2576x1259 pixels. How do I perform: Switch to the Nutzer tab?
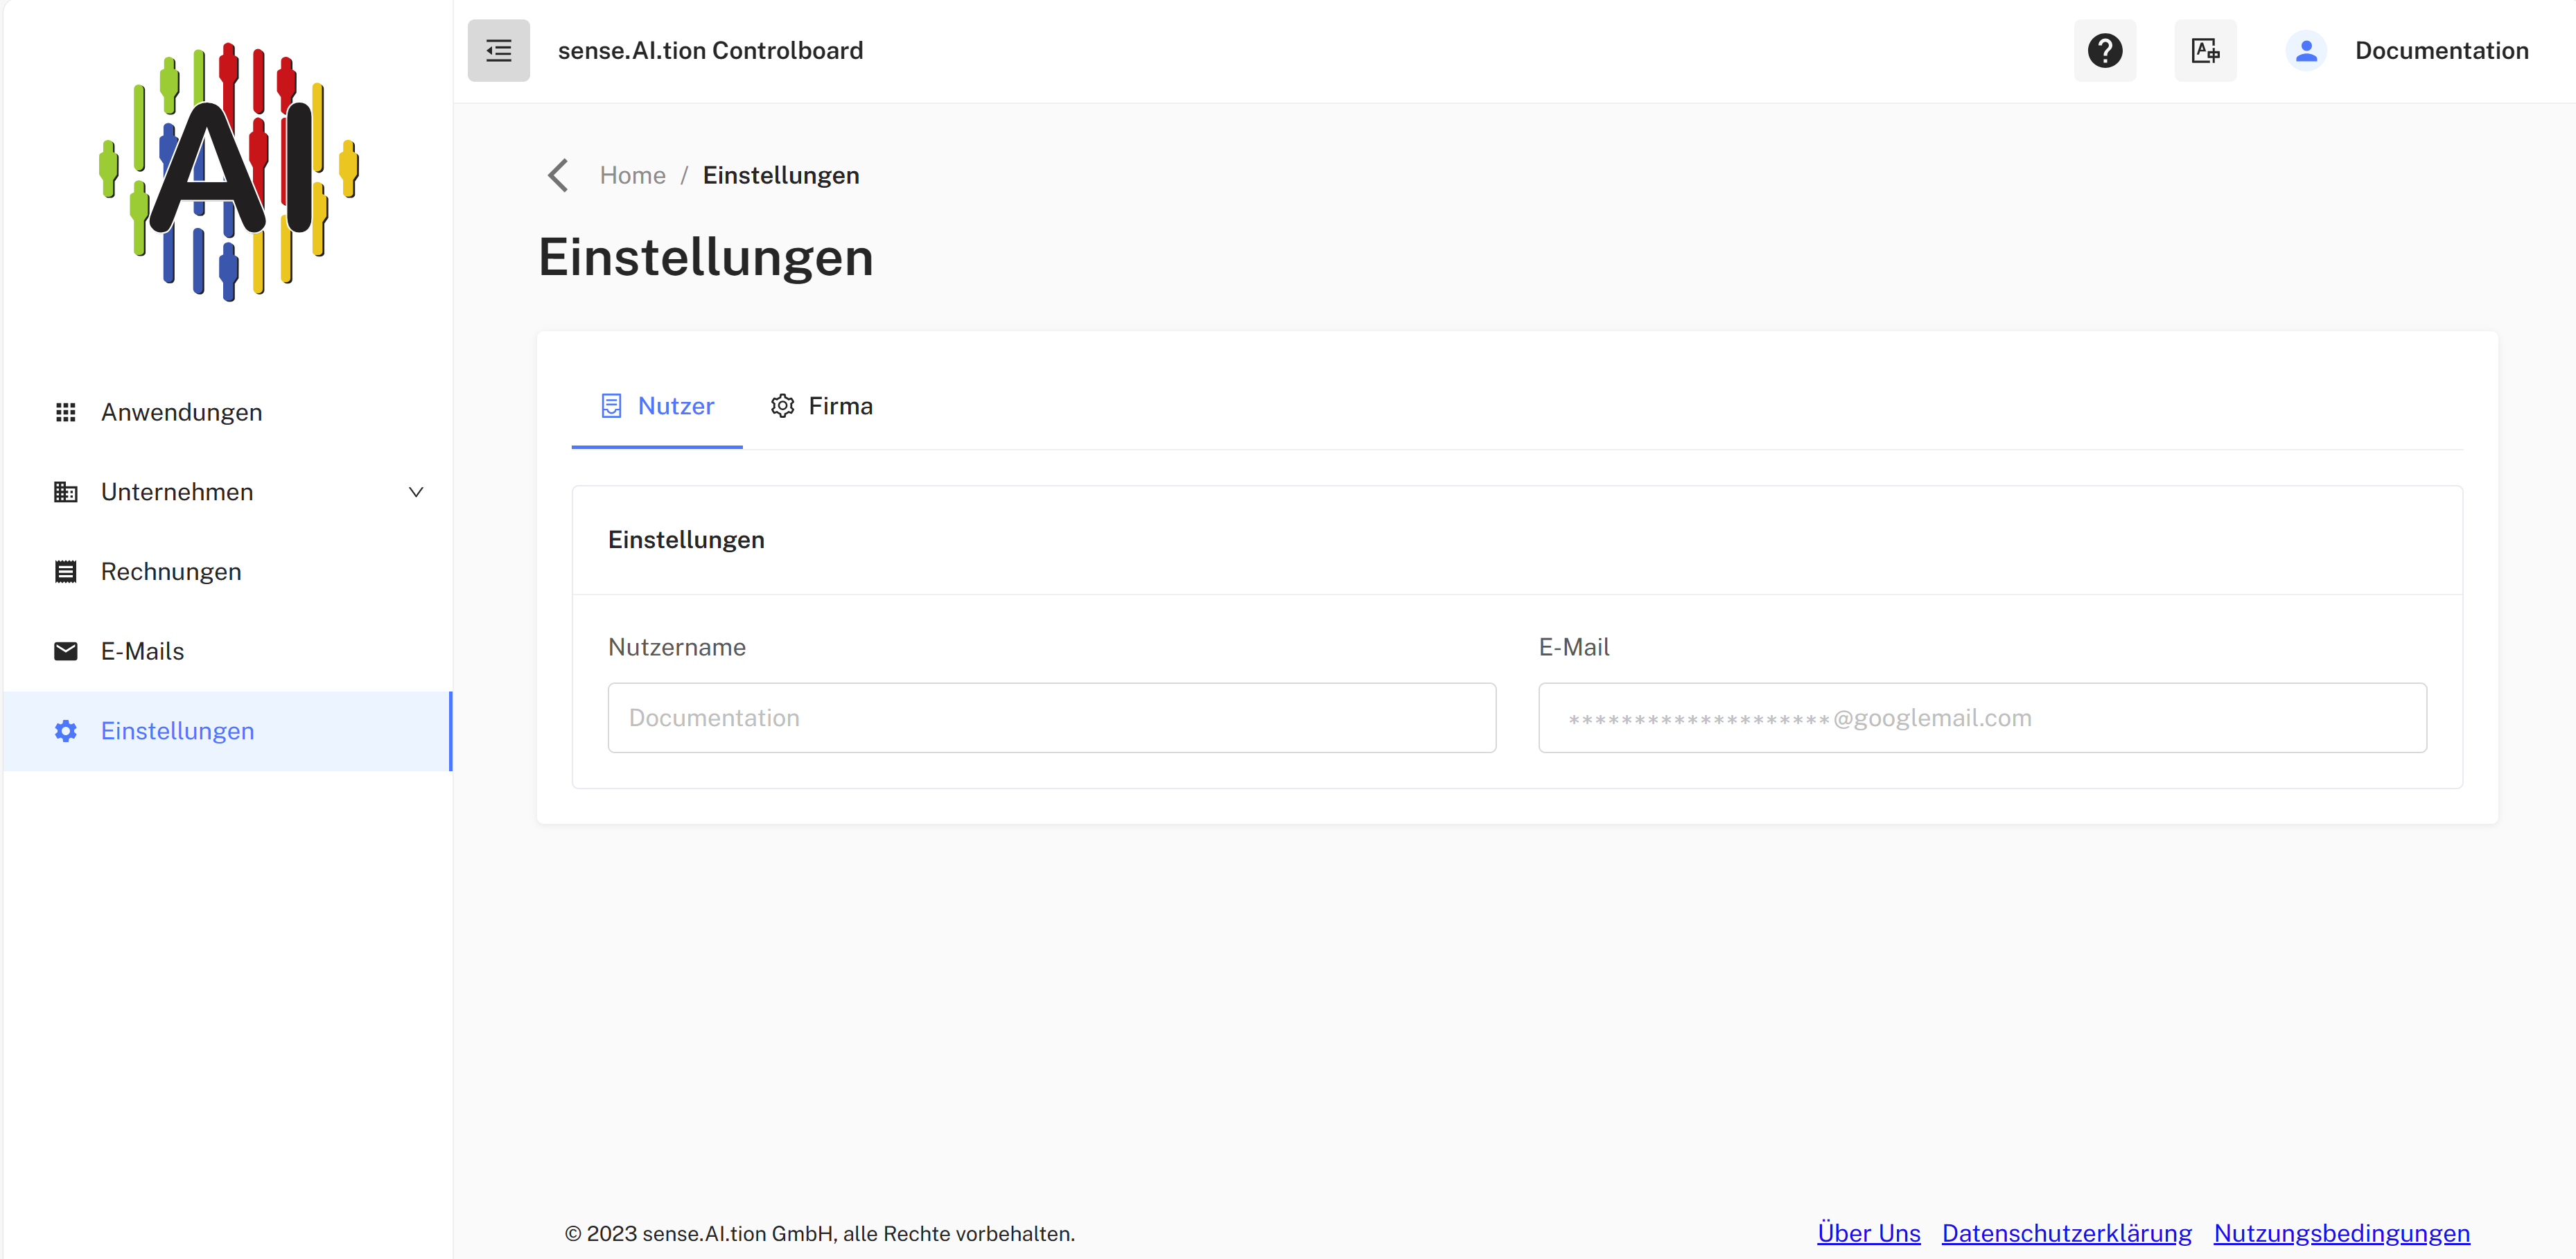pyautogui.click(x=657, y=406)
